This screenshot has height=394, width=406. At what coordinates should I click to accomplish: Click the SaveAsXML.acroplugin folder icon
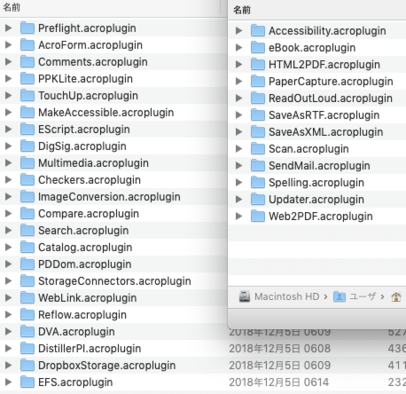coord(258,132)
